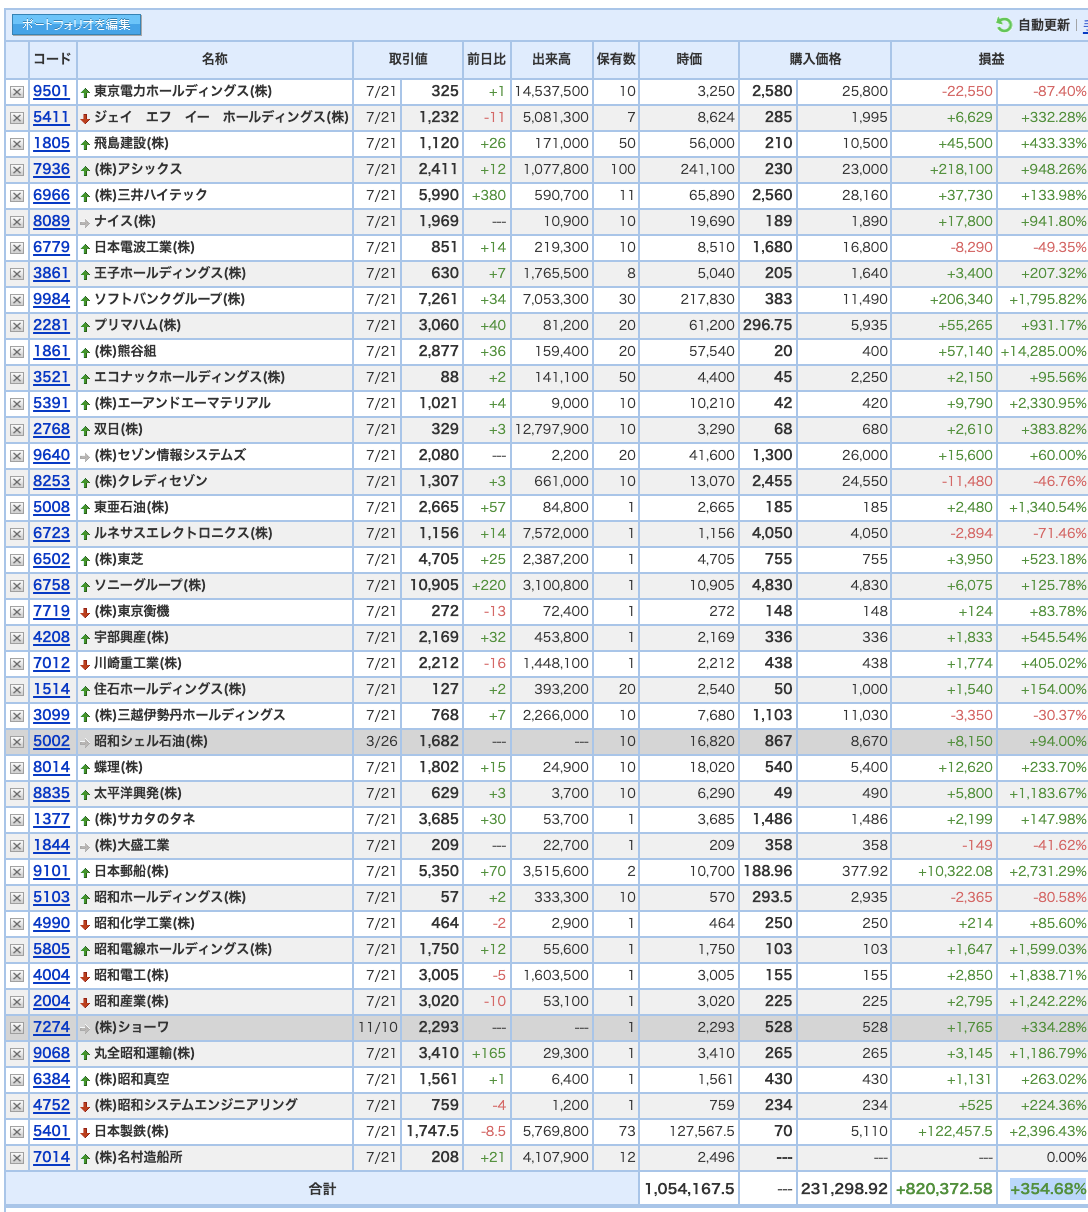Click the x icon for 9101
The image size is (1088, 1212).
pos(17,872)
